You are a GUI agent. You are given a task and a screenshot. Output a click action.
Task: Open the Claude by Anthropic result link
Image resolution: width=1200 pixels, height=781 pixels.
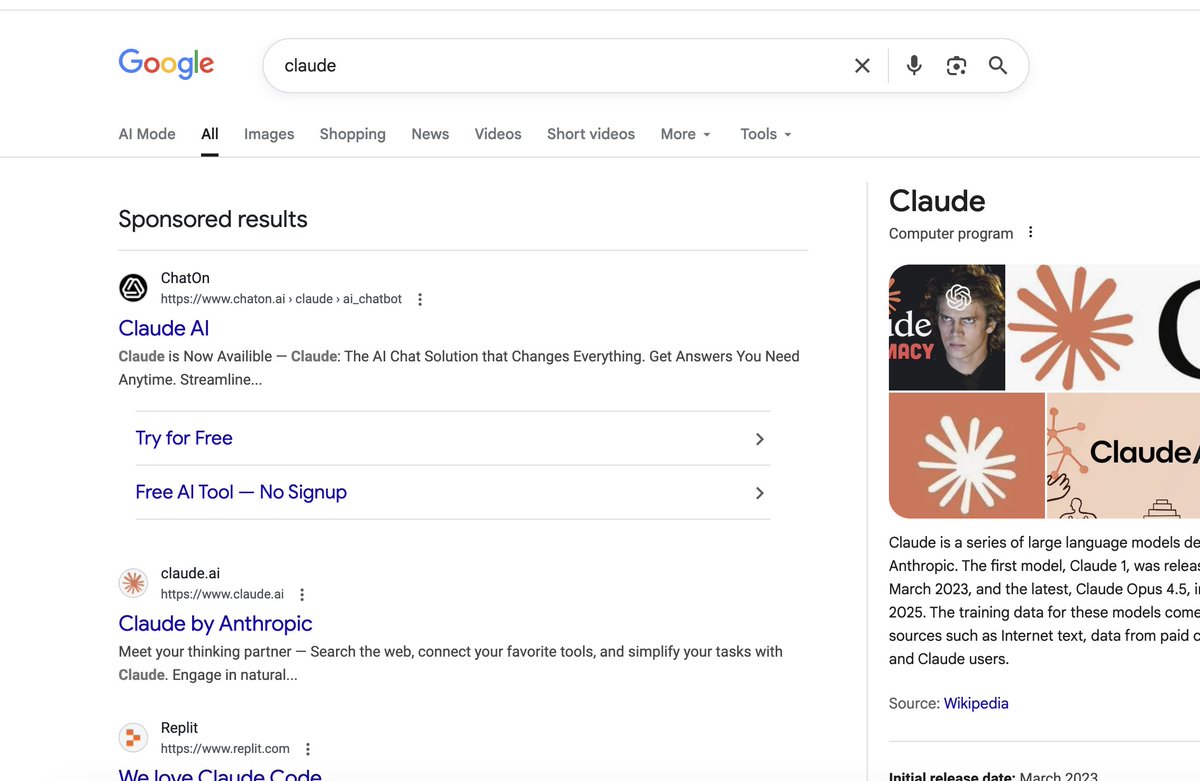215,623
